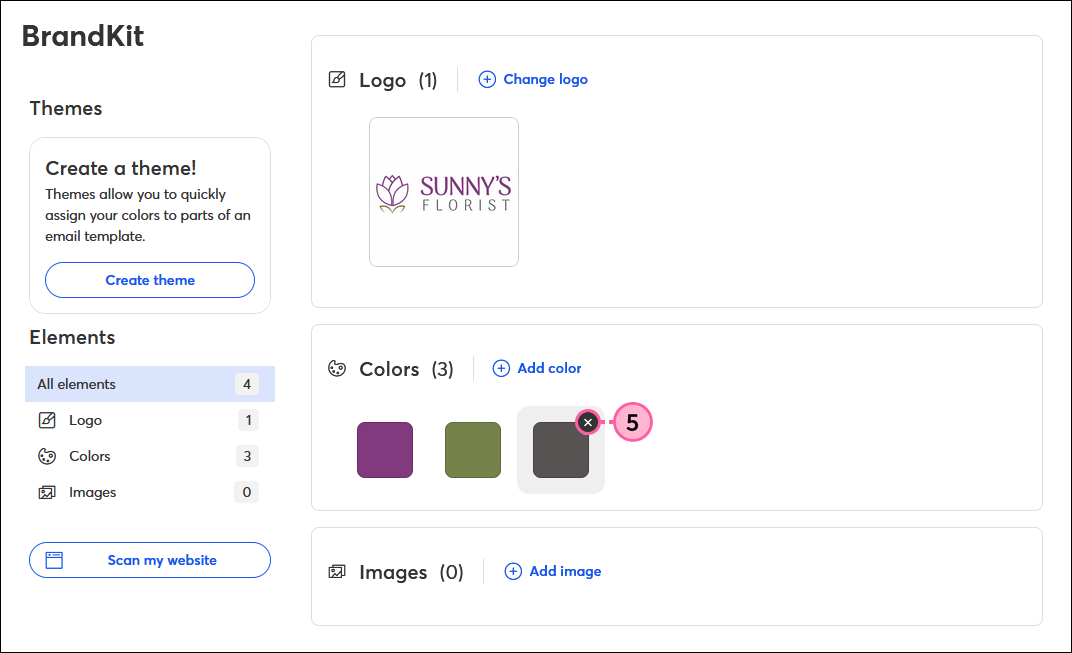Click the Images (0) section heading

[411, 572]
